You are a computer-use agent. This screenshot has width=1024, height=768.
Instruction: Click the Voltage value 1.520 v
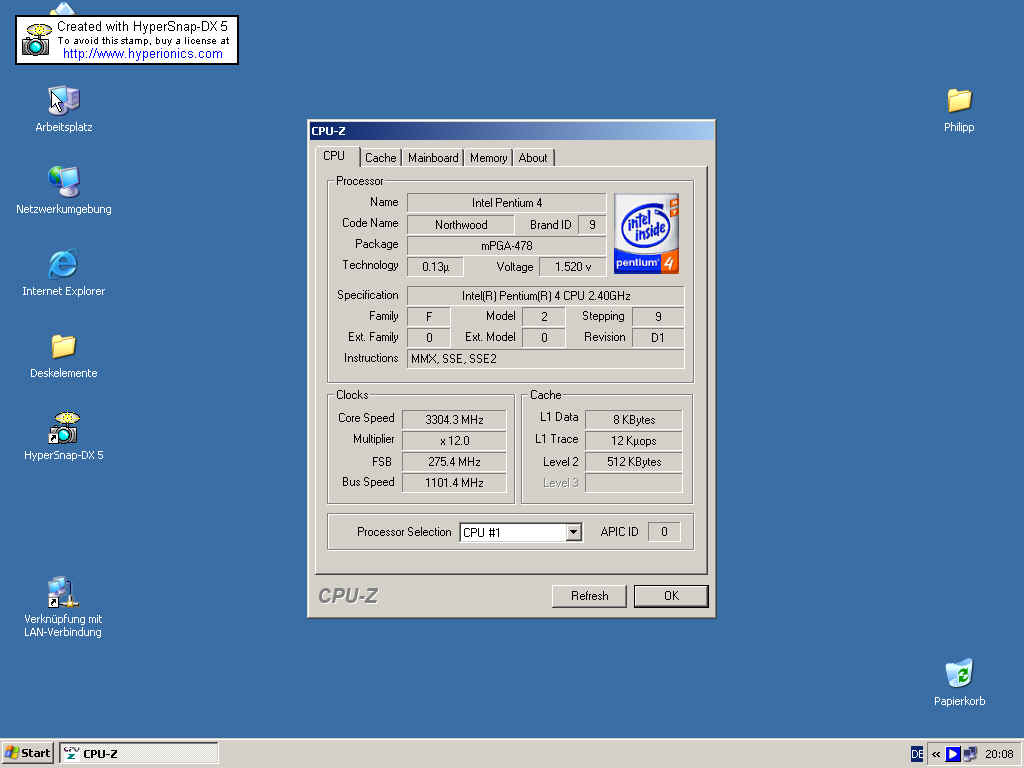[x=573, y=266]
